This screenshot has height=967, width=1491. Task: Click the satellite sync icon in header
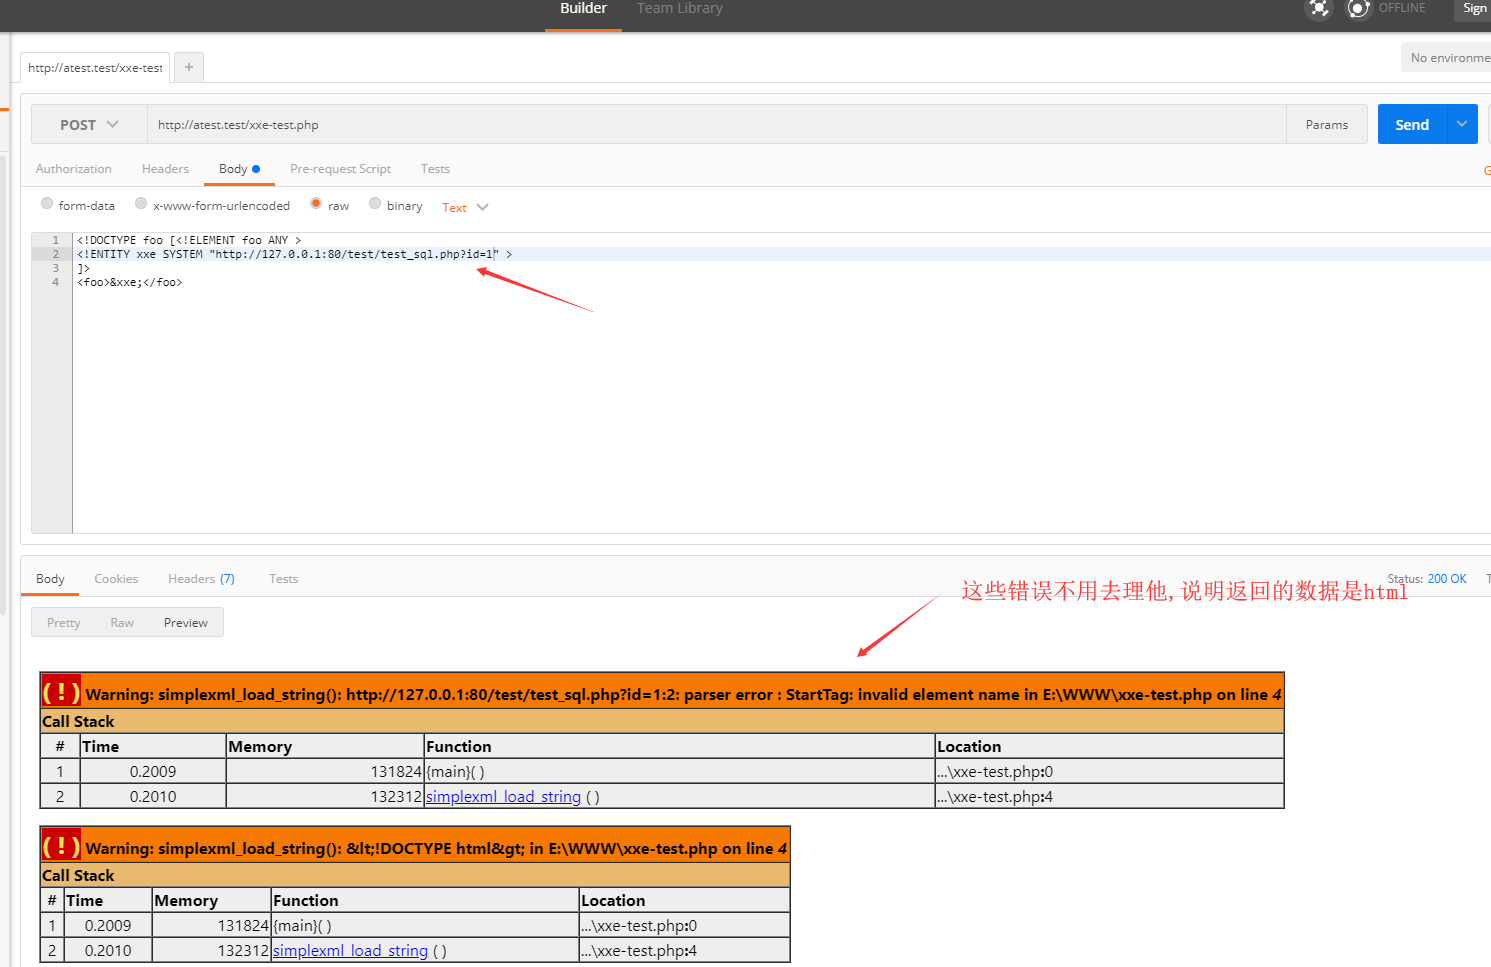pyautogui.click(x=1319, y=9)
